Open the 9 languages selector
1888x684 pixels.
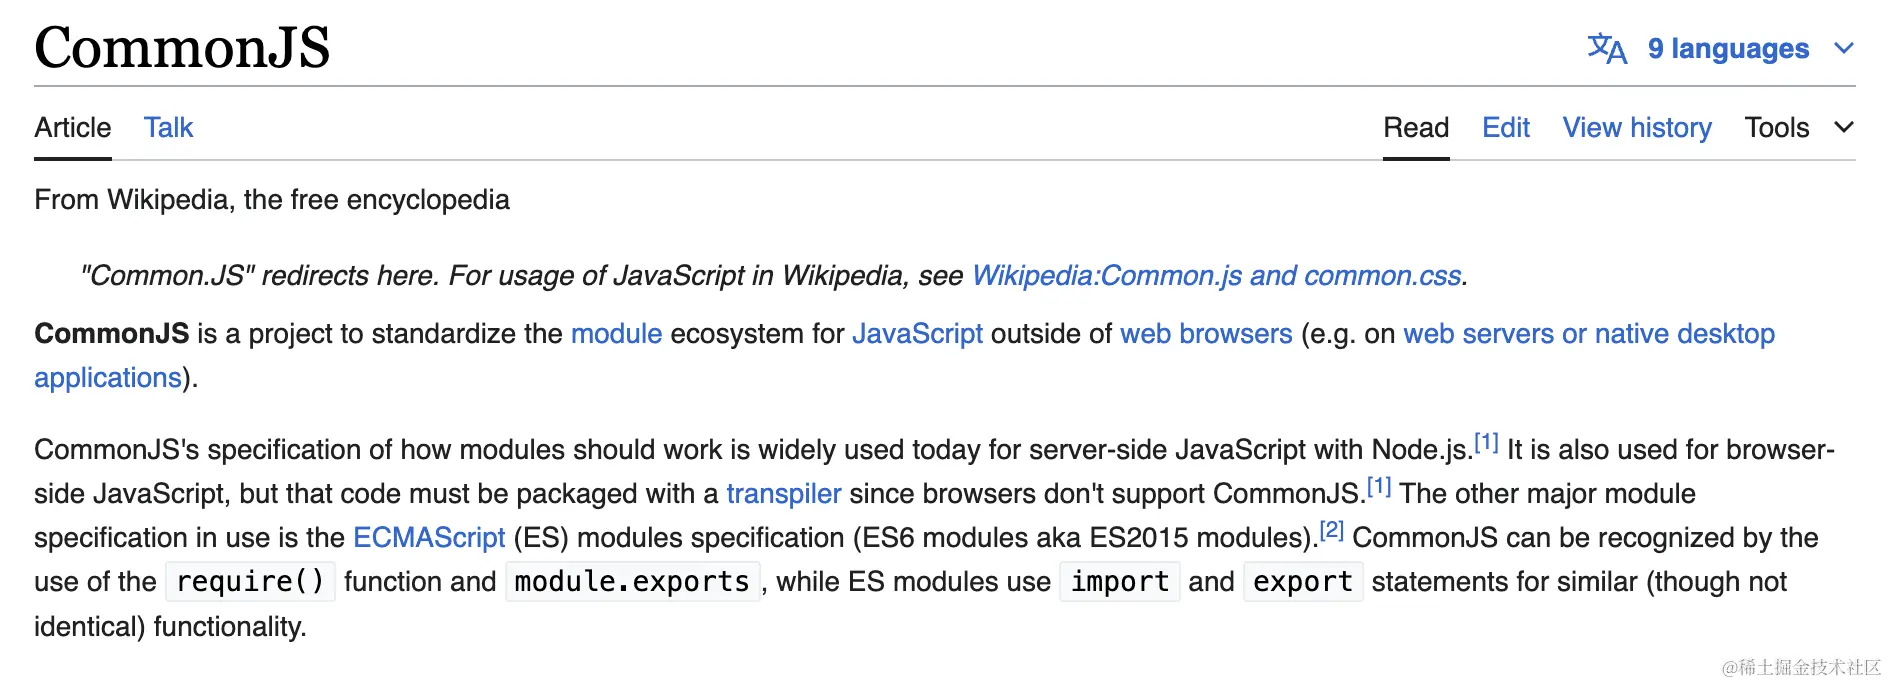1728,48
